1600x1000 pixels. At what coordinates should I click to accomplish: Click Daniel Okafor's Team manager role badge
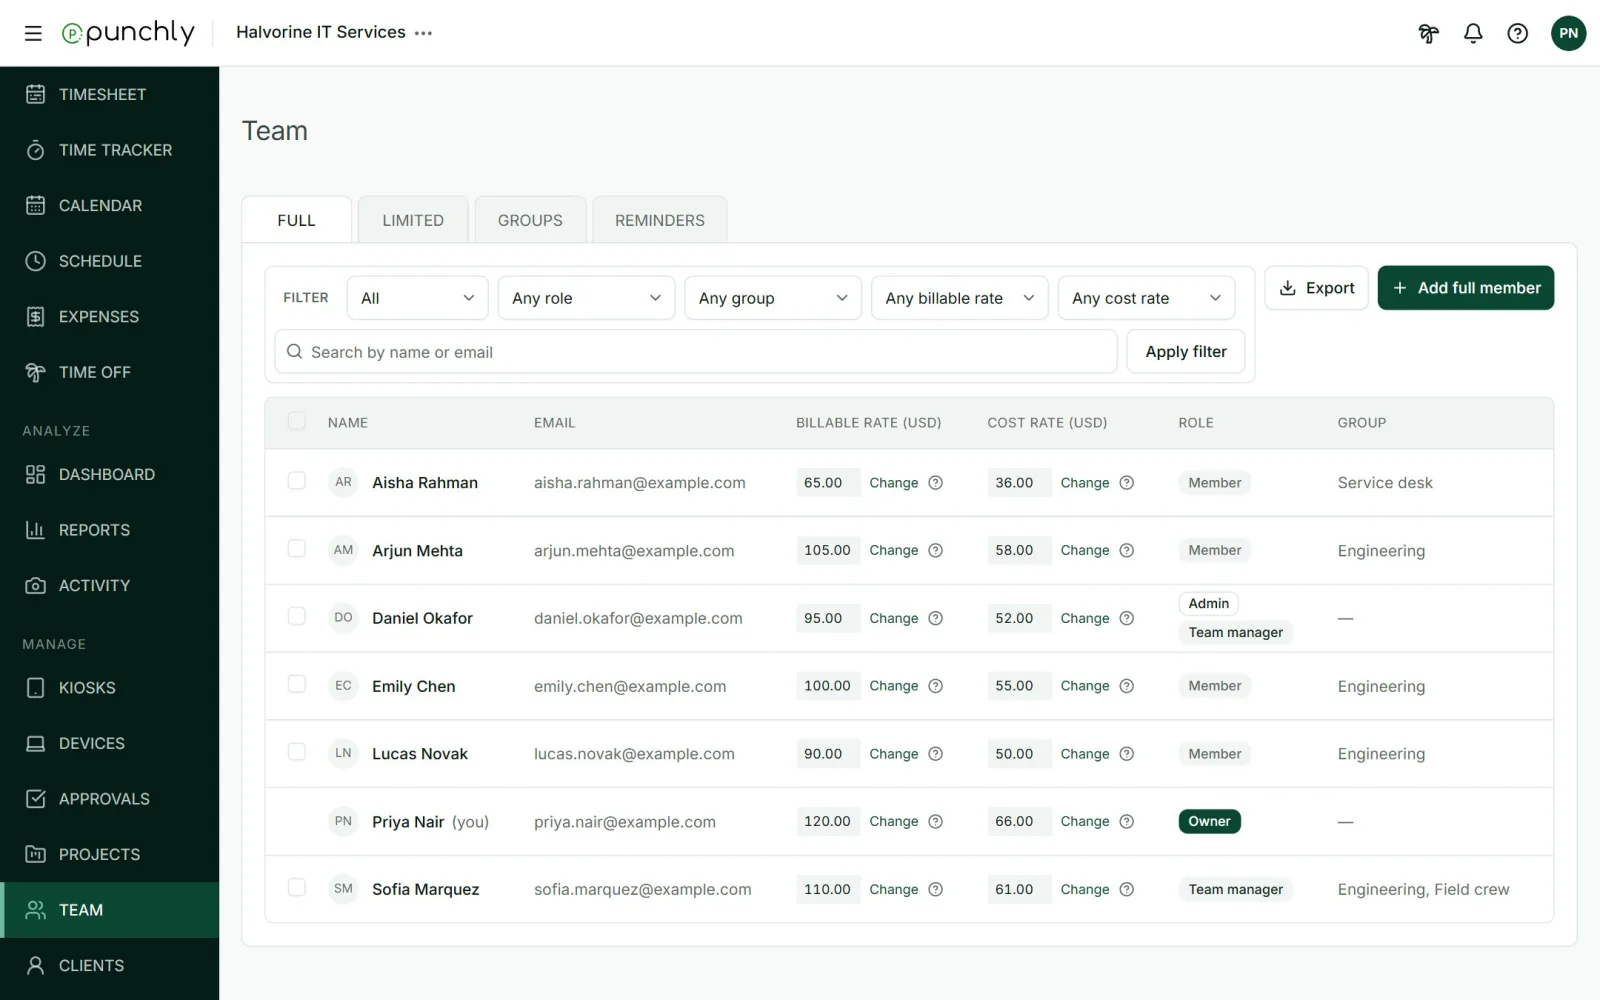pyautogui.click(x=1235, y=633)
